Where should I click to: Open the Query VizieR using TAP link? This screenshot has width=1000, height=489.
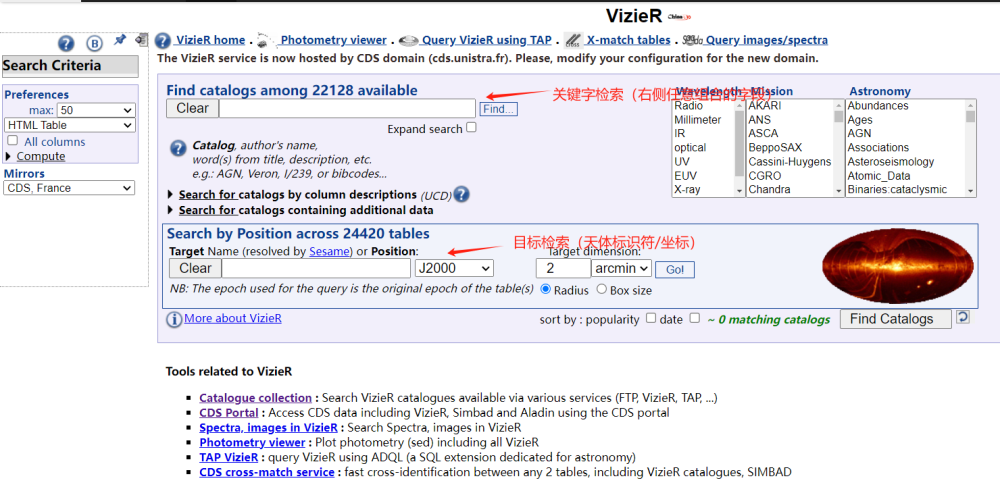pos(487,40)
